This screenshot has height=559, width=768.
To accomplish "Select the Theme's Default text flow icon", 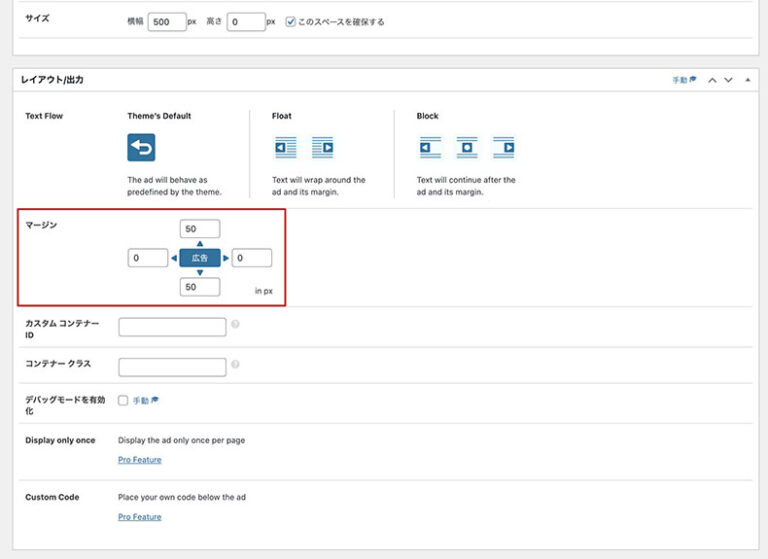I will tap(141, 148).
